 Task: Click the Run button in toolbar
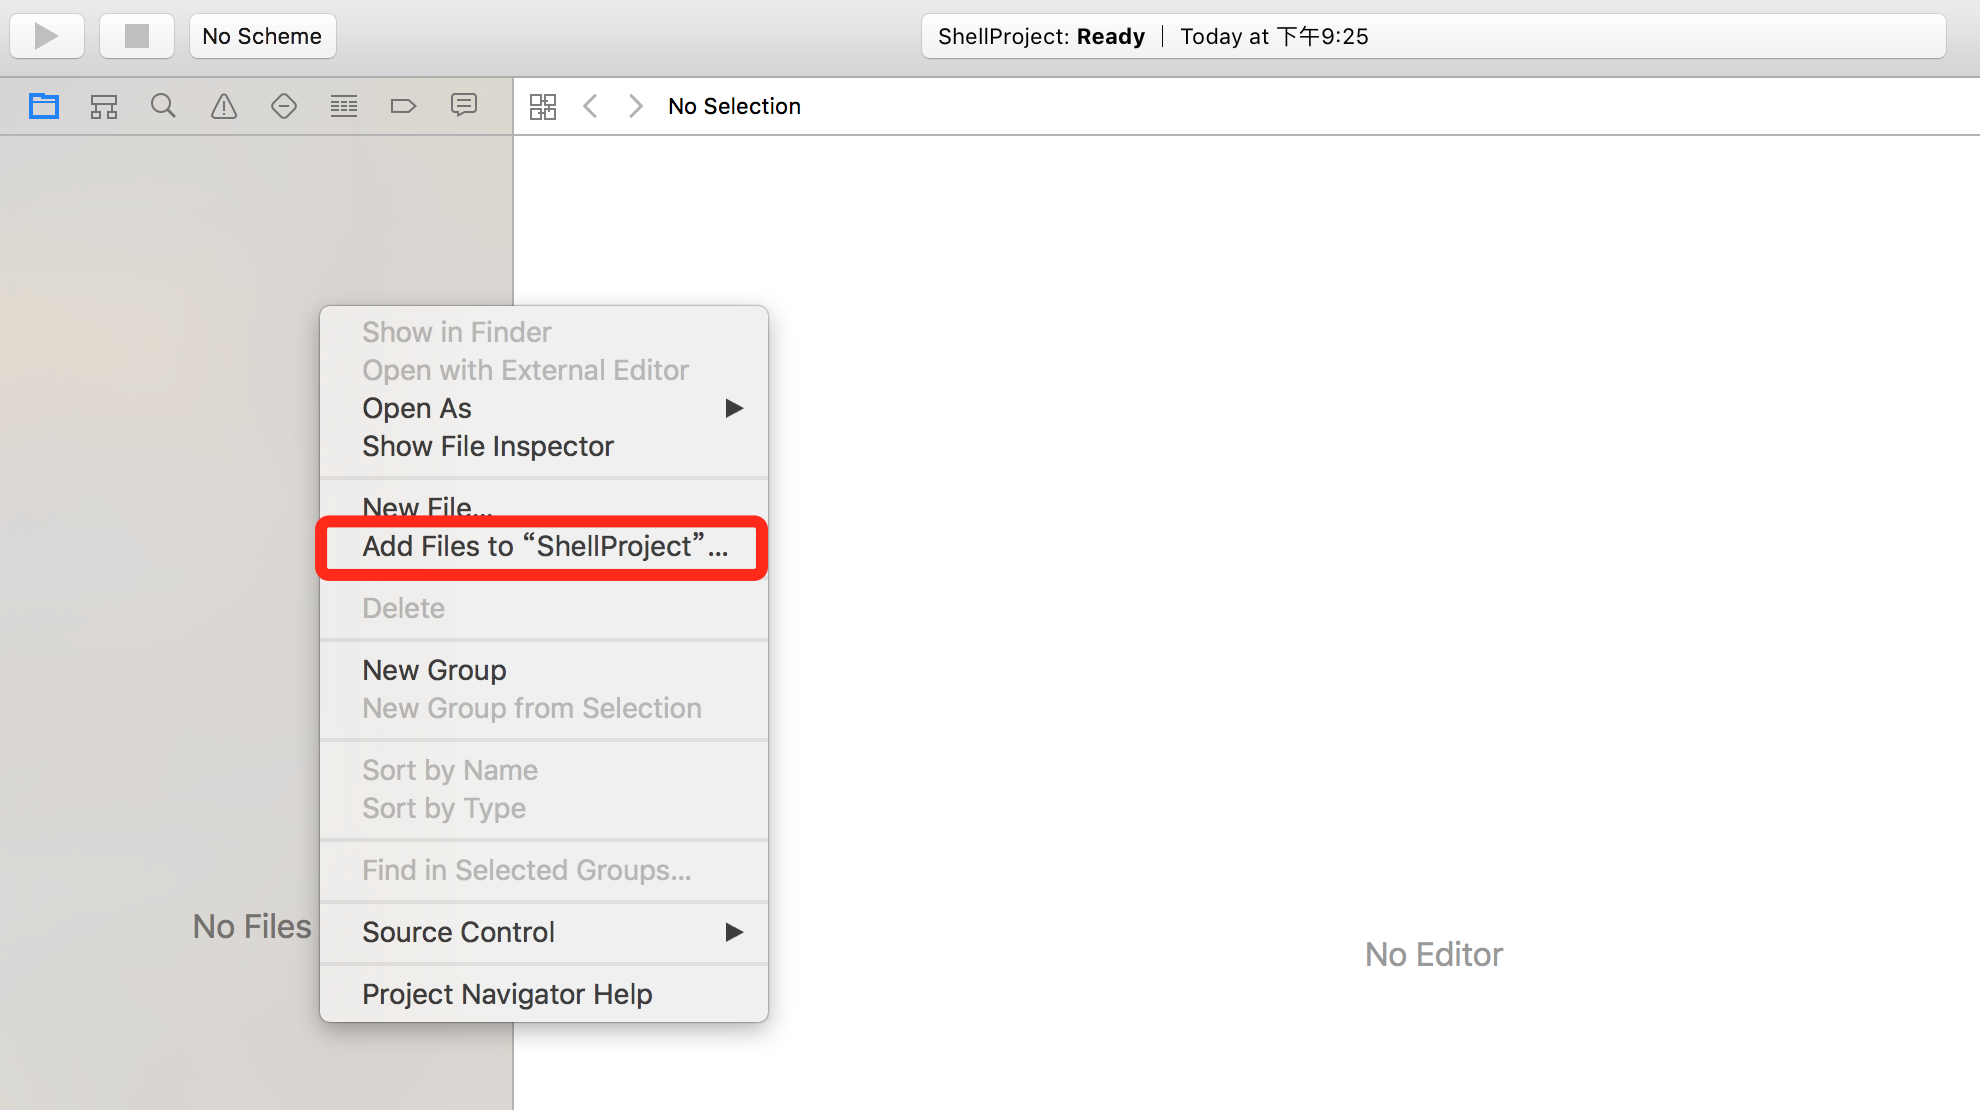tap(46, 35)
